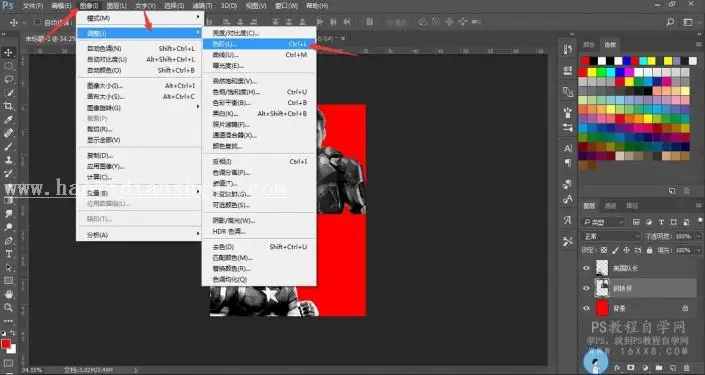Screen dimensions: 705x375
Task: Choose 反相(I) Ctrl+I entry
Action: 259,161
